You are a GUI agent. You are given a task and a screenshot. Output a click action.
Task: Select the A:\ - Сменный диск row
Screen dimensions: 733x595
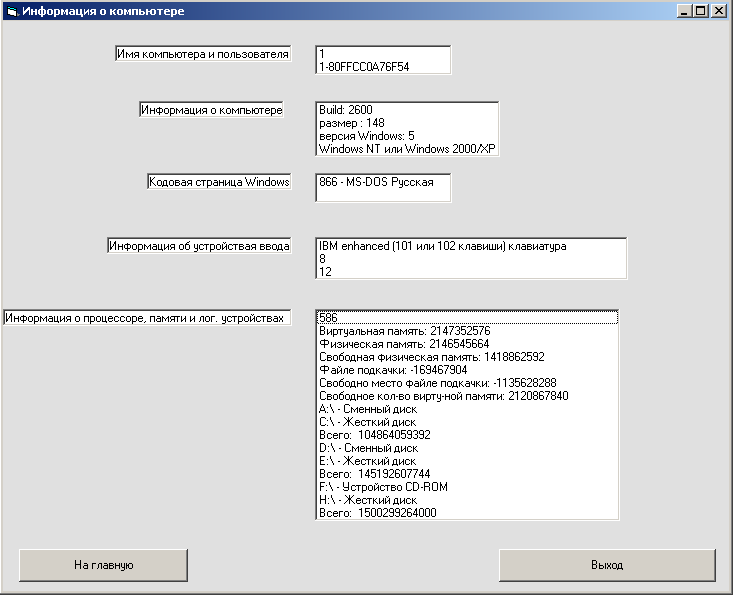(467, 409)
